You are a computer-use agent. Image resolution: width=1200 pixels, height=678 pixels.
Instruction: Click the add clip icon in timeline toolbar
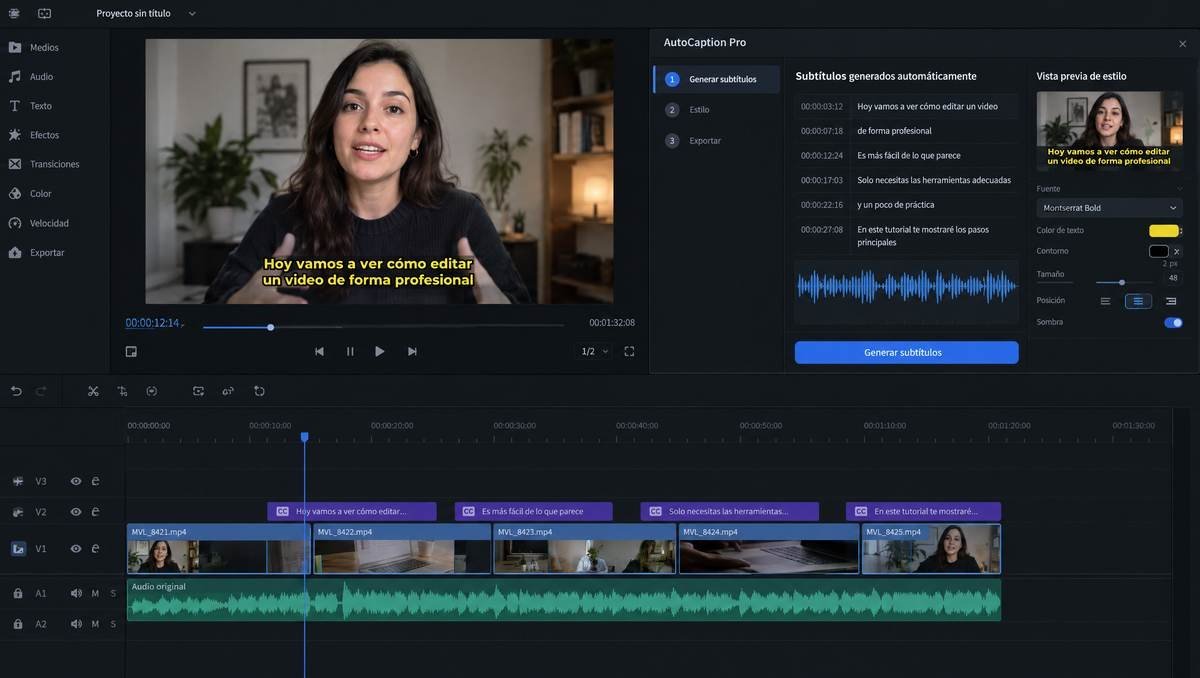(x=198, y=391)
